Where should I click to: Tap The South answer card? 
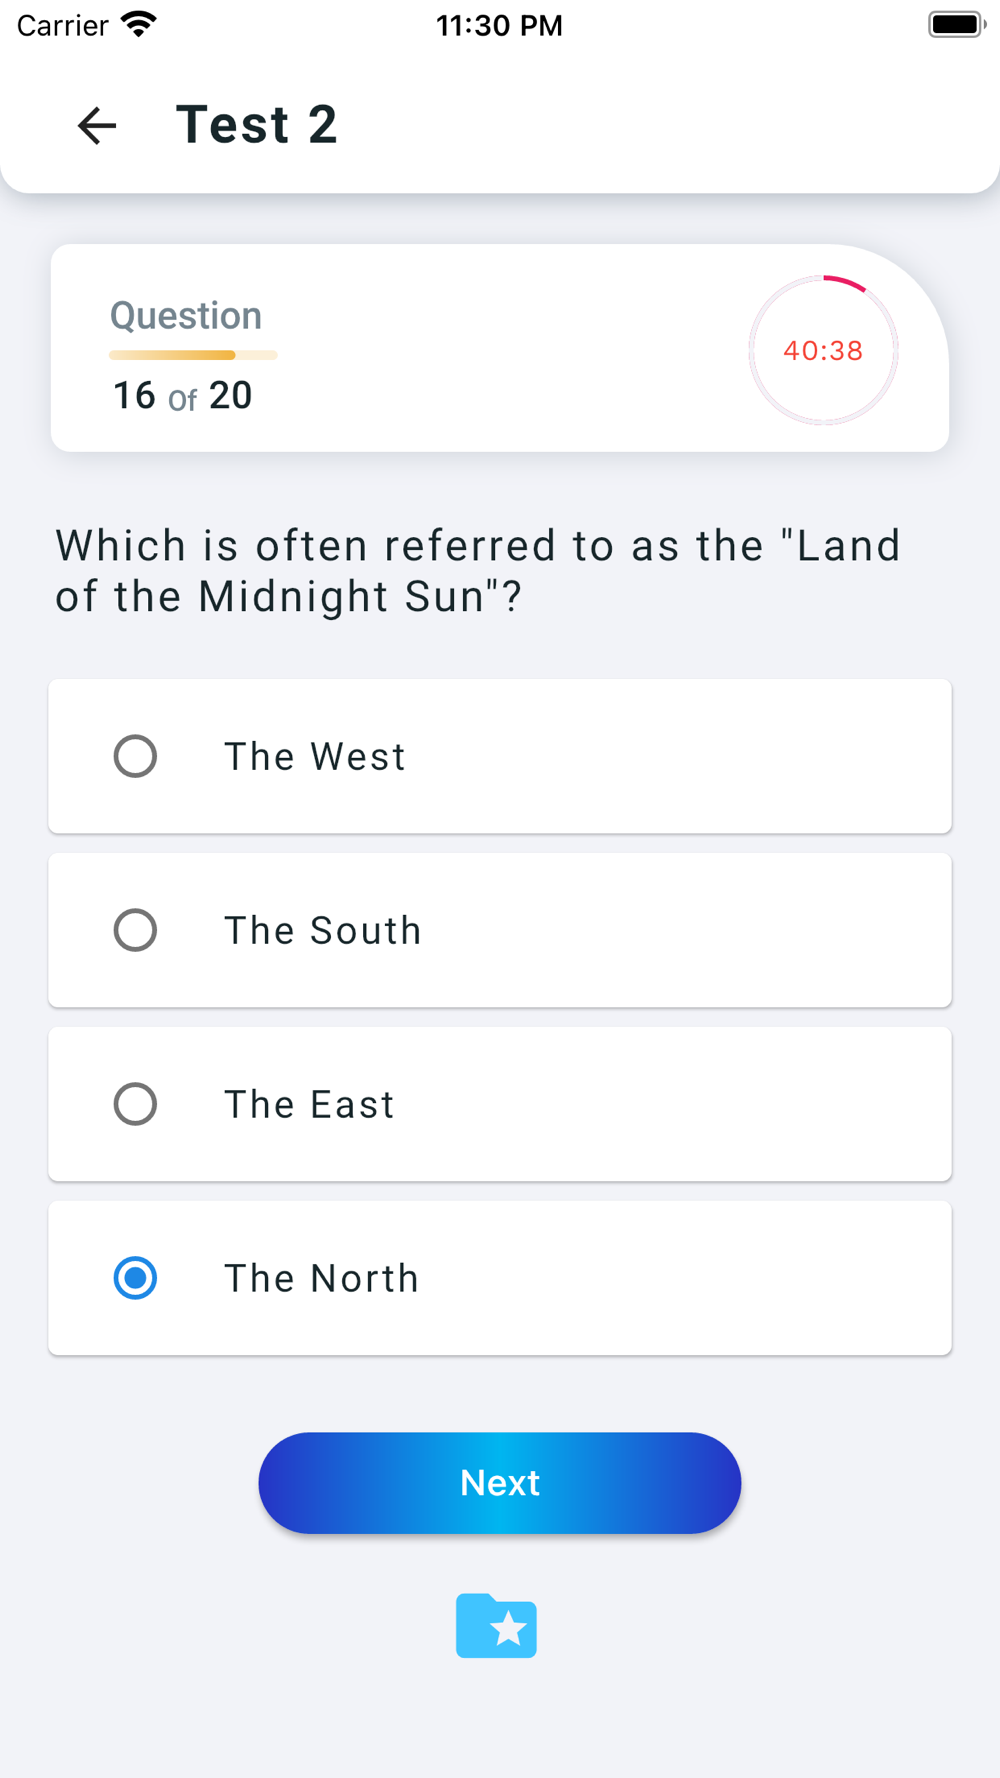[500, 930]
